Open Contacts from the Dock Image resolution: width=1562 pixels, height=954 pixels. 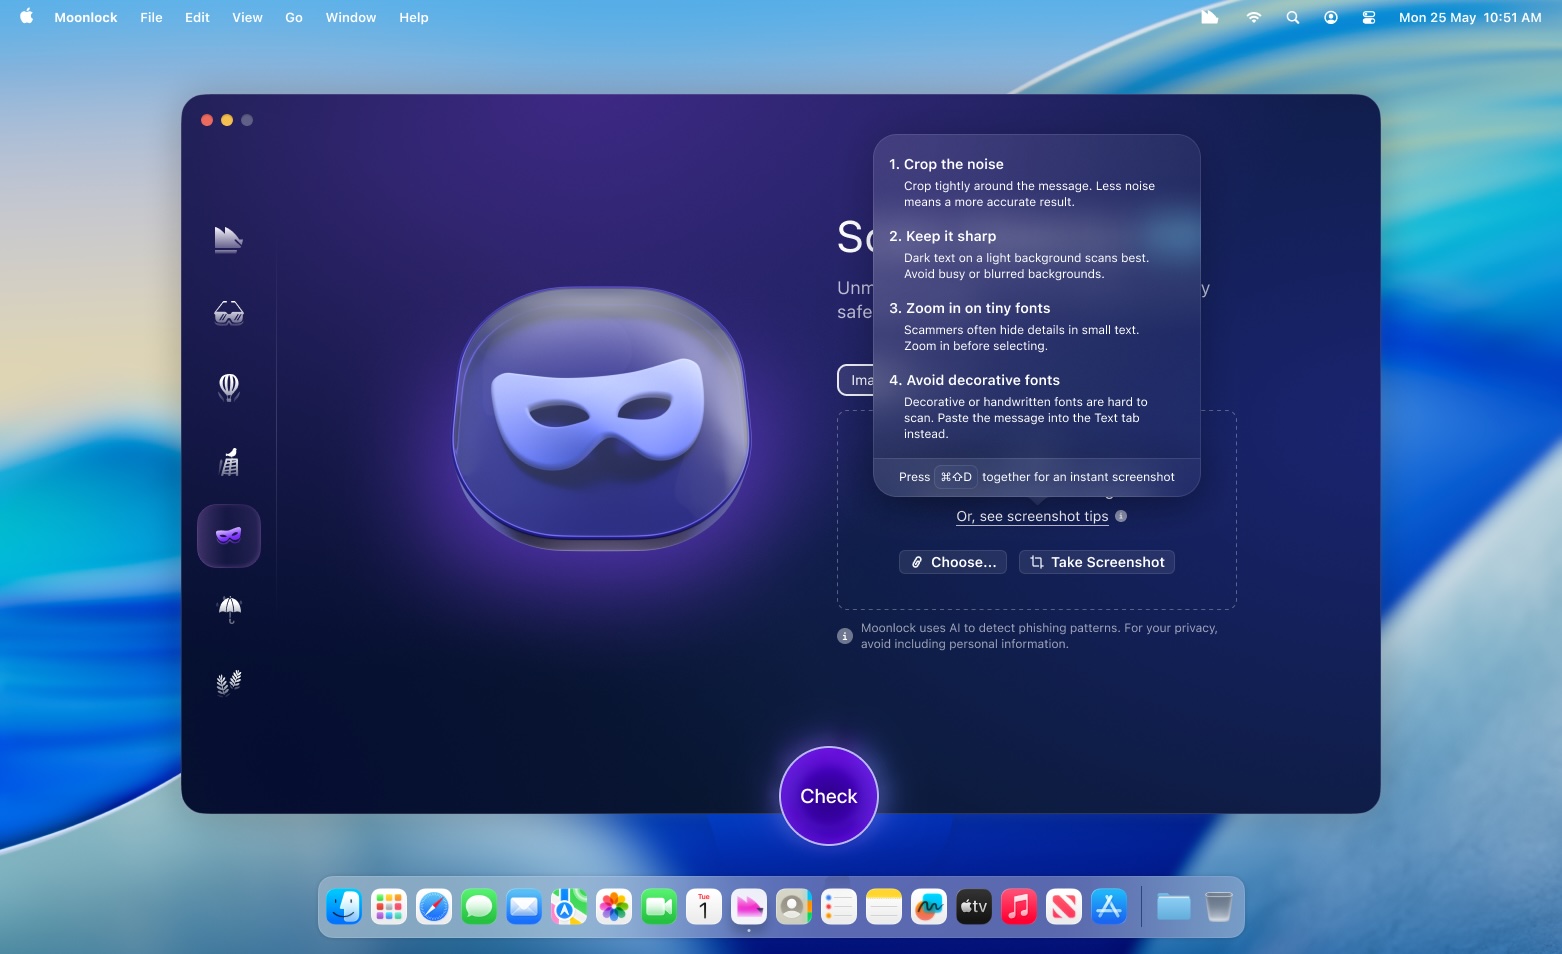tap(794, 907)
